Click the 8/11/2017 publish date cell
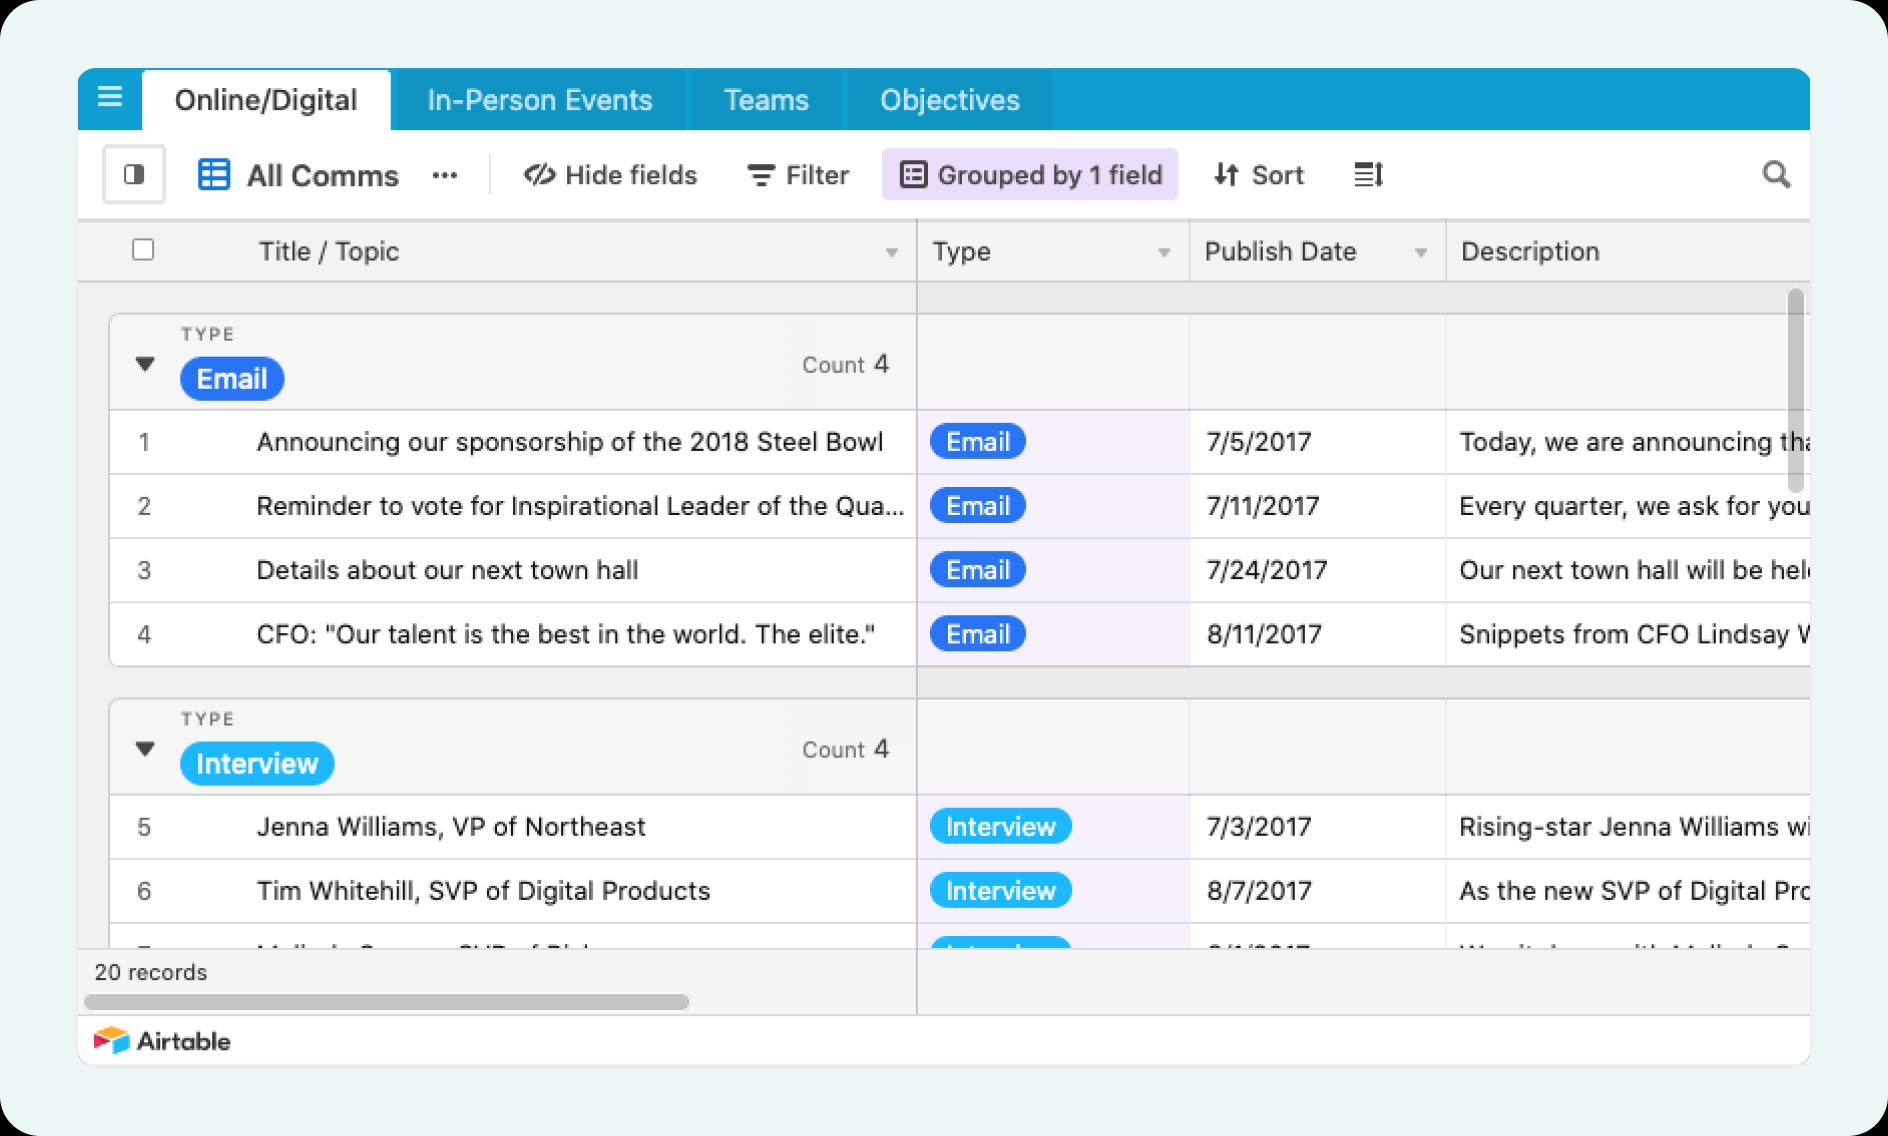 (x=1317, y=634)
